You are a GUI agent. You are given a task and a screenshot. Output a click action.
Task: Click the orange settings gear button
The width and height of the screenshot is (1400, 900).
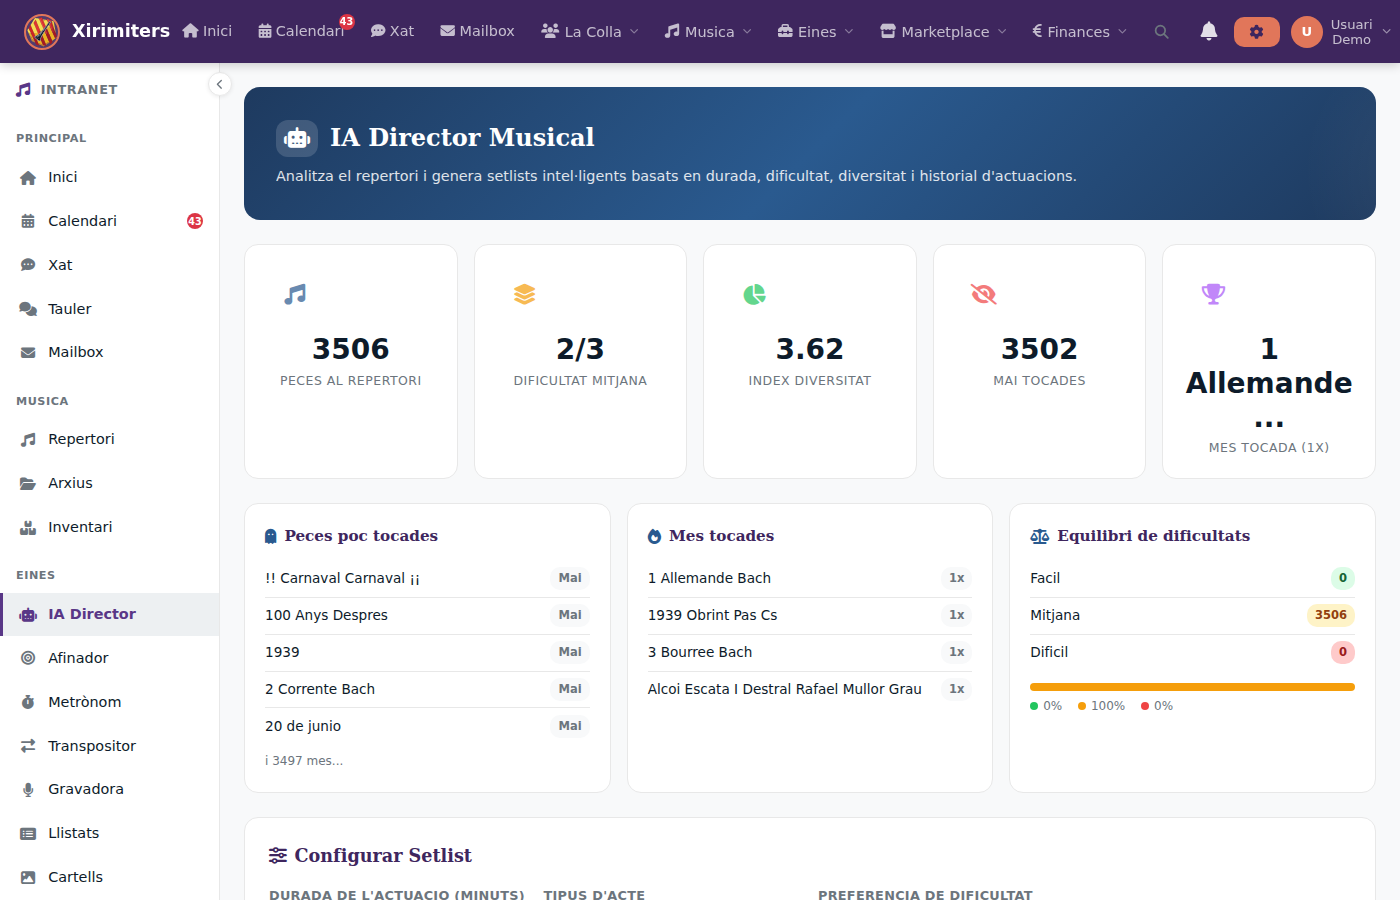1256,32
